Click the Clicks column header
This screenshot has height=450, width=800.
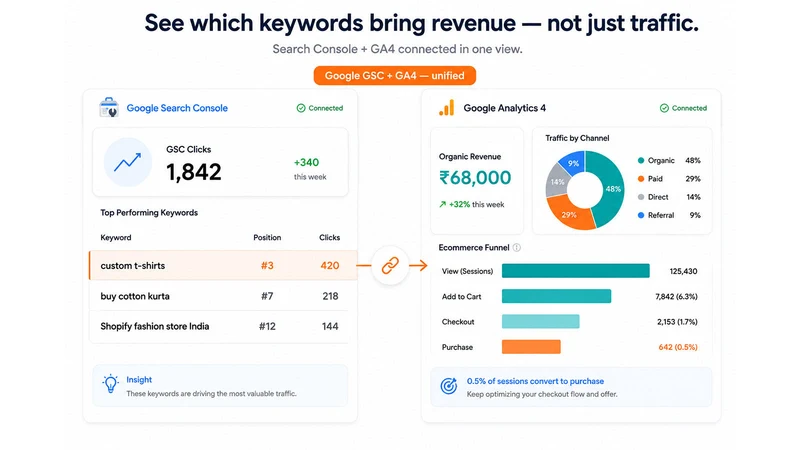330,237
